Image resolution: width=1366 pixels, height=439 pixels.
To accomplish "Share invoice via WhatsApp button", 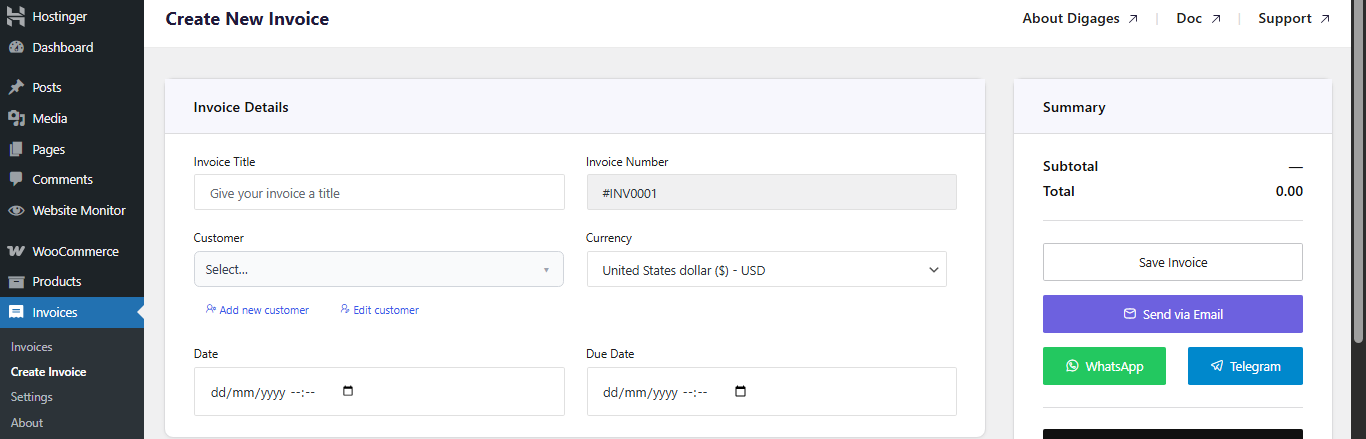I will tap(1105, 366).
